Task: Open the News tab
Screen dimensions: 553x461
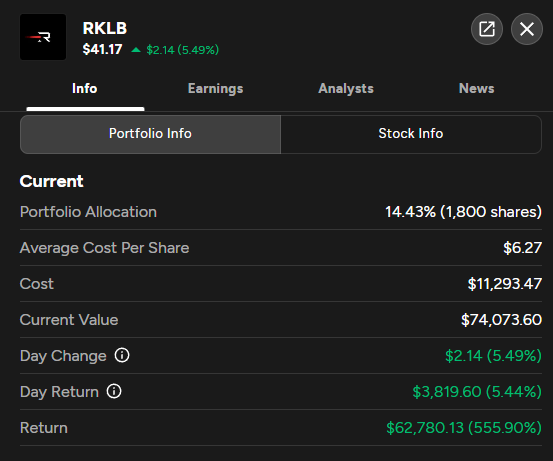Action: coord(476,89)
